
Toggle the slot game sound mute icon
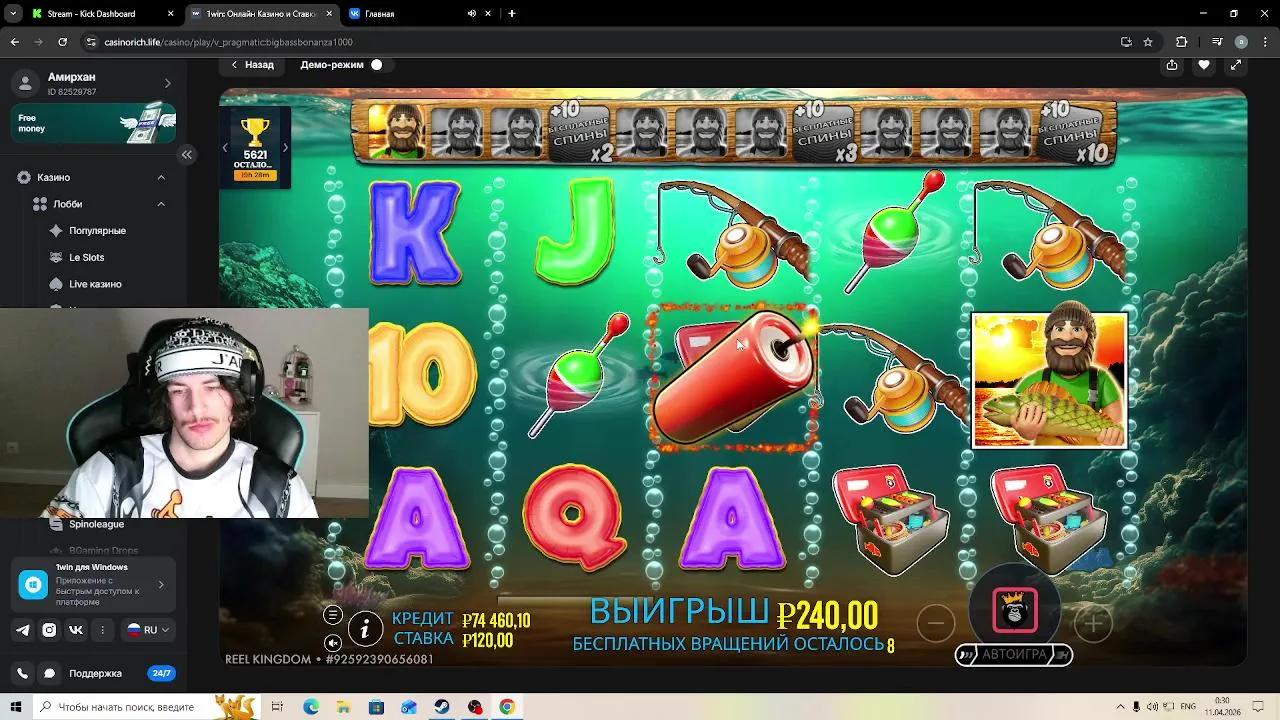click(x=333, y=642)
